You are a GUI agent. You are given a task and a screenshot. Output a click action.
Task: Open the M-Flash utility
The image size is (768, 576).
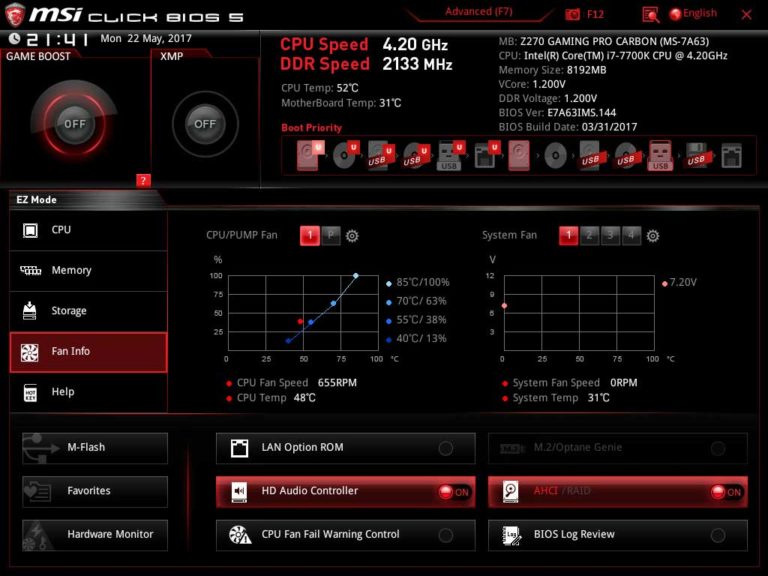click(95, 448)
